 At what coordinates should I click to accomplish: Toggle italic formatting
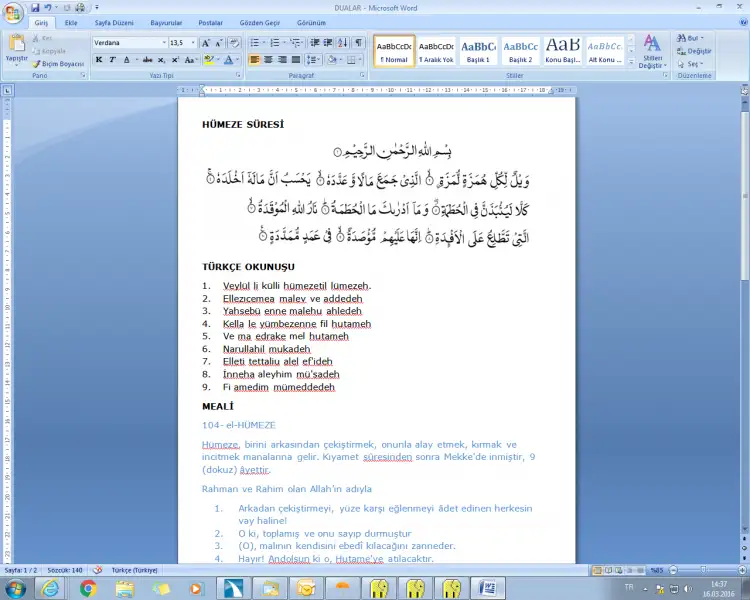click(113, 60)
